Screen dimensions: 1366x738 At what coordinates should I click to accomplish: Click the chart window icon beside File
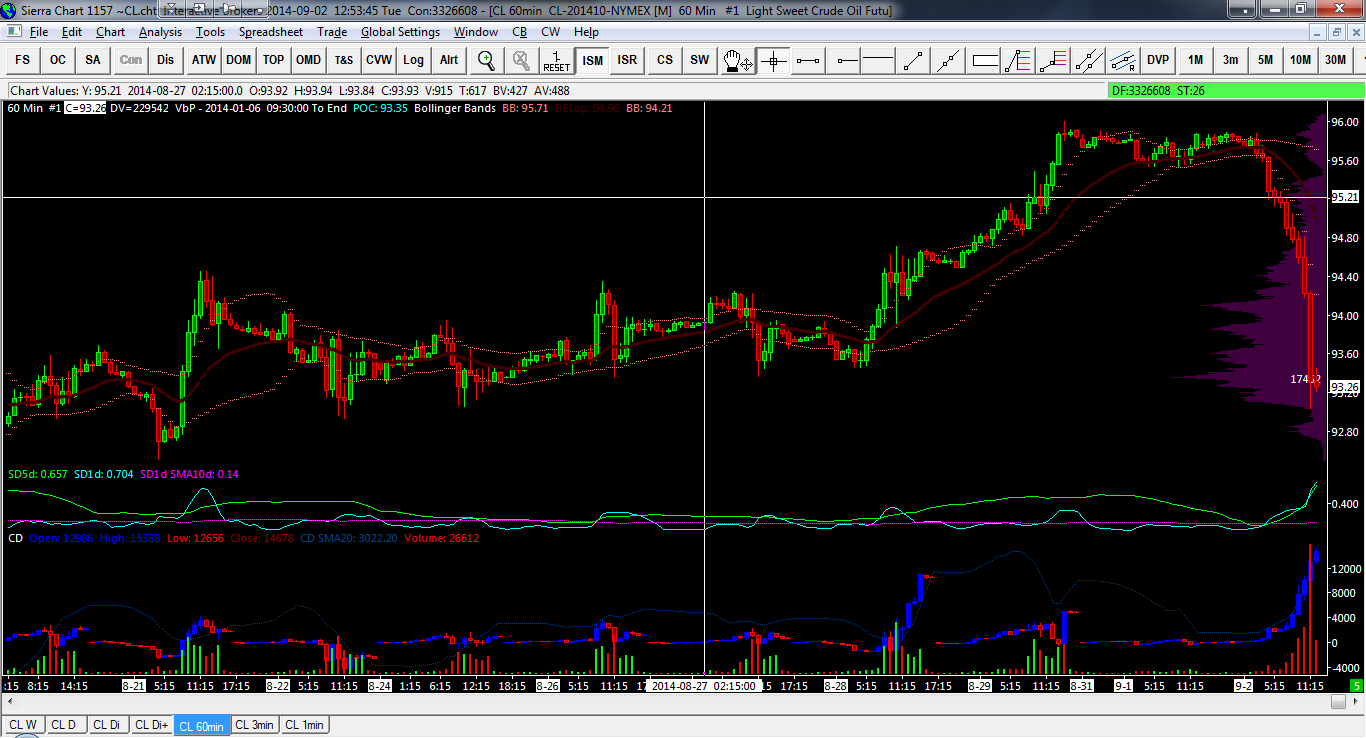coord(13,31)
